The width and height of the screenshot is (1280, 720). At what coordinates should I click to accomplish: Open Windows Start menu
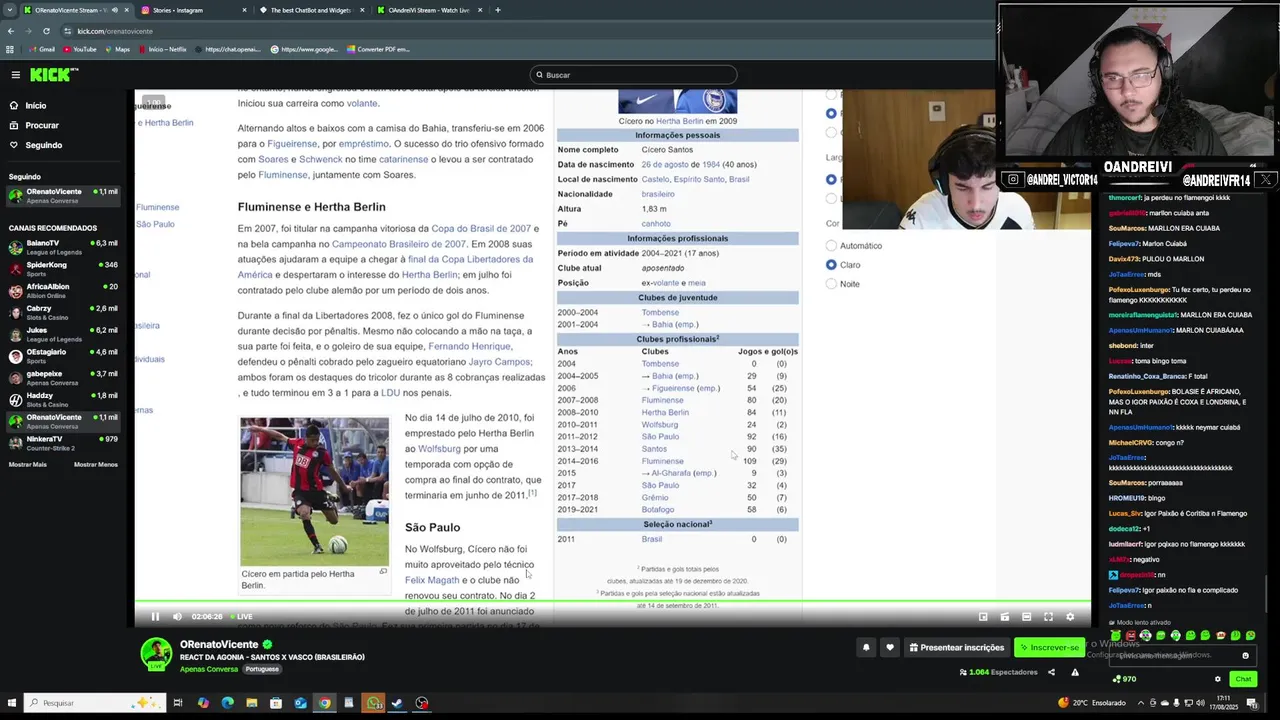coord(11,703)
